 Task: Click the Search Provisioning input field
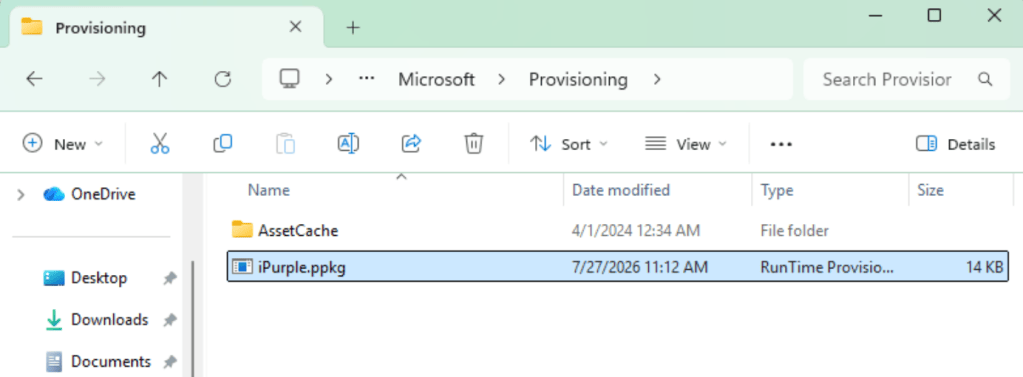(x=906, y=80)
